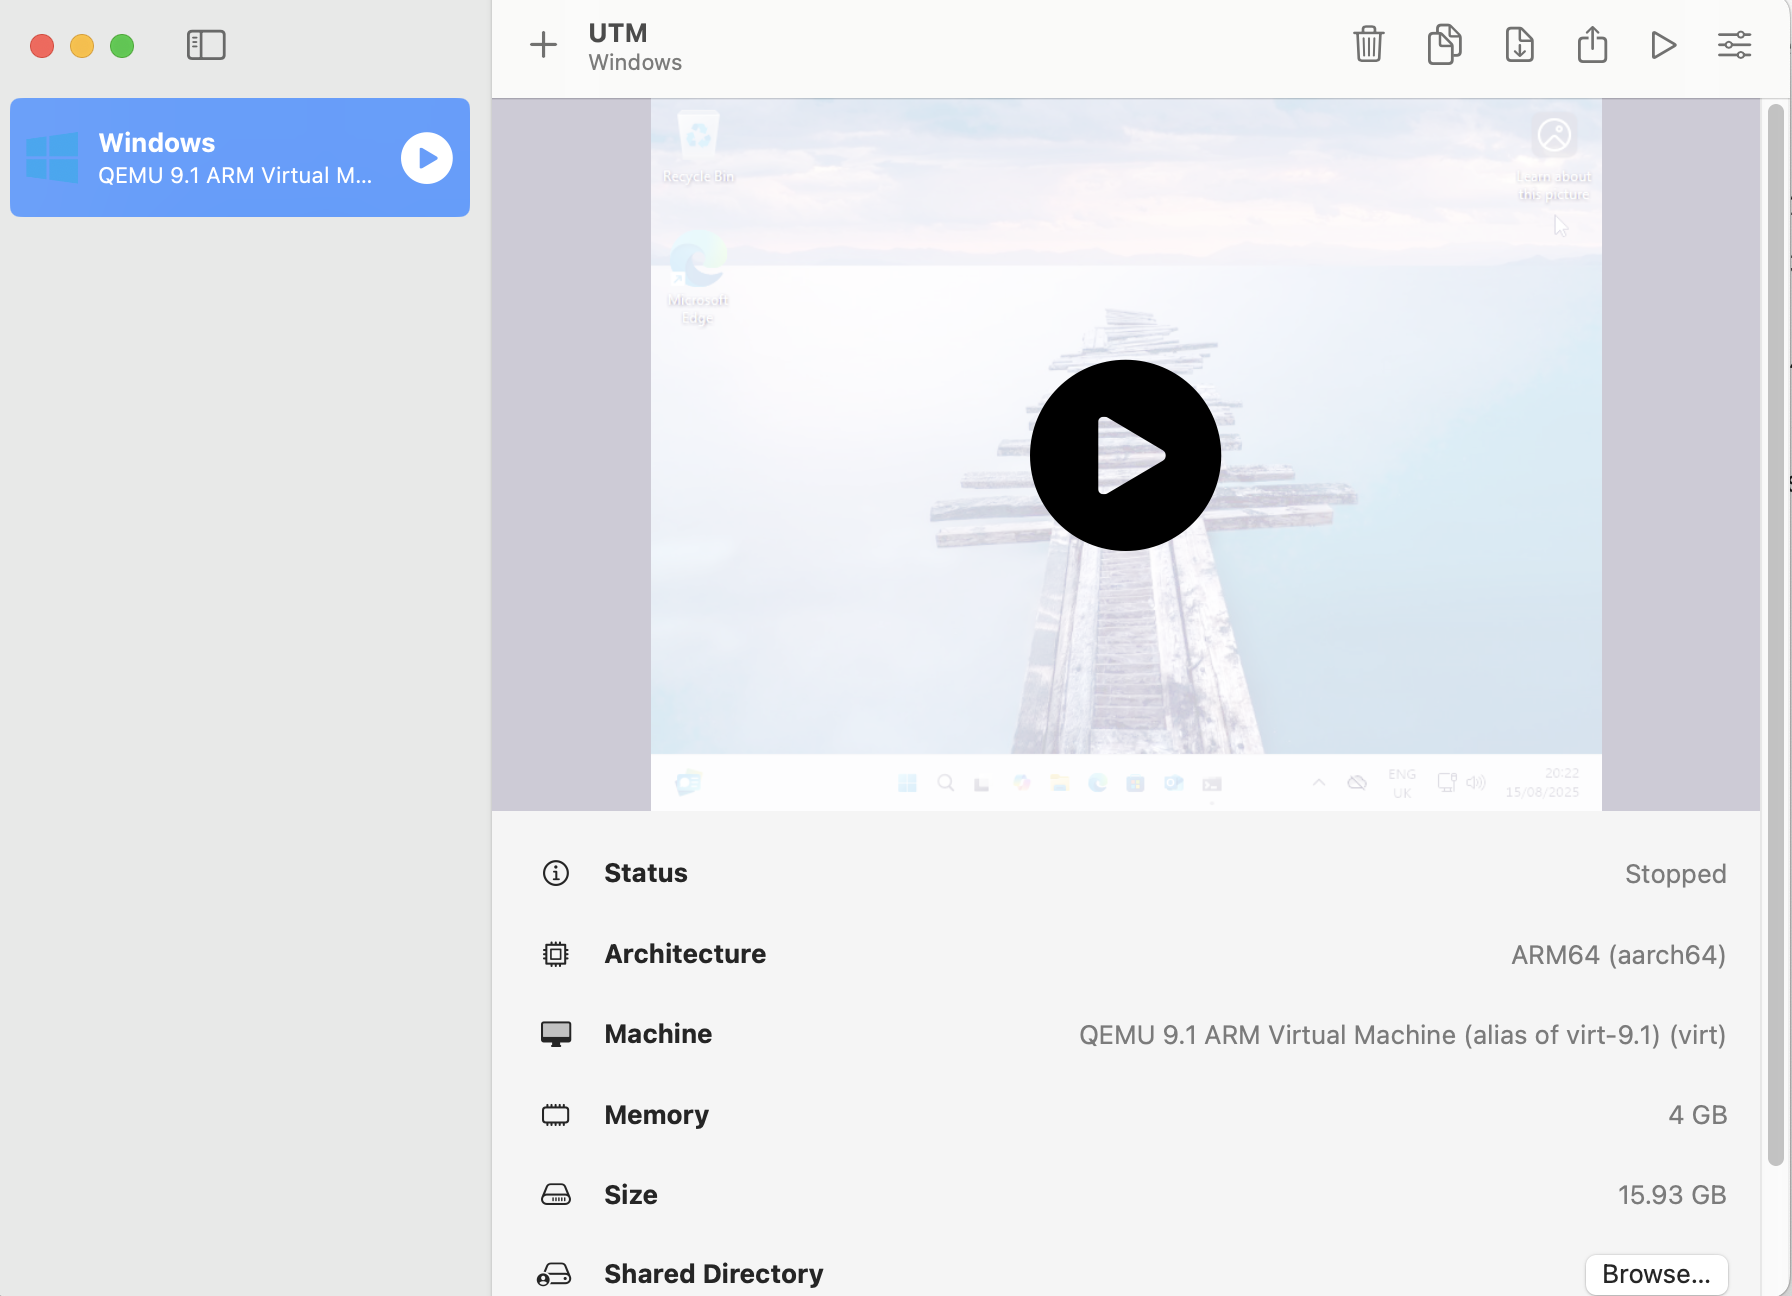Open VM settings with the sliders icon
Image resolution: width=1792 pixels, height=1296 pixels.
tap(1734, 45)
